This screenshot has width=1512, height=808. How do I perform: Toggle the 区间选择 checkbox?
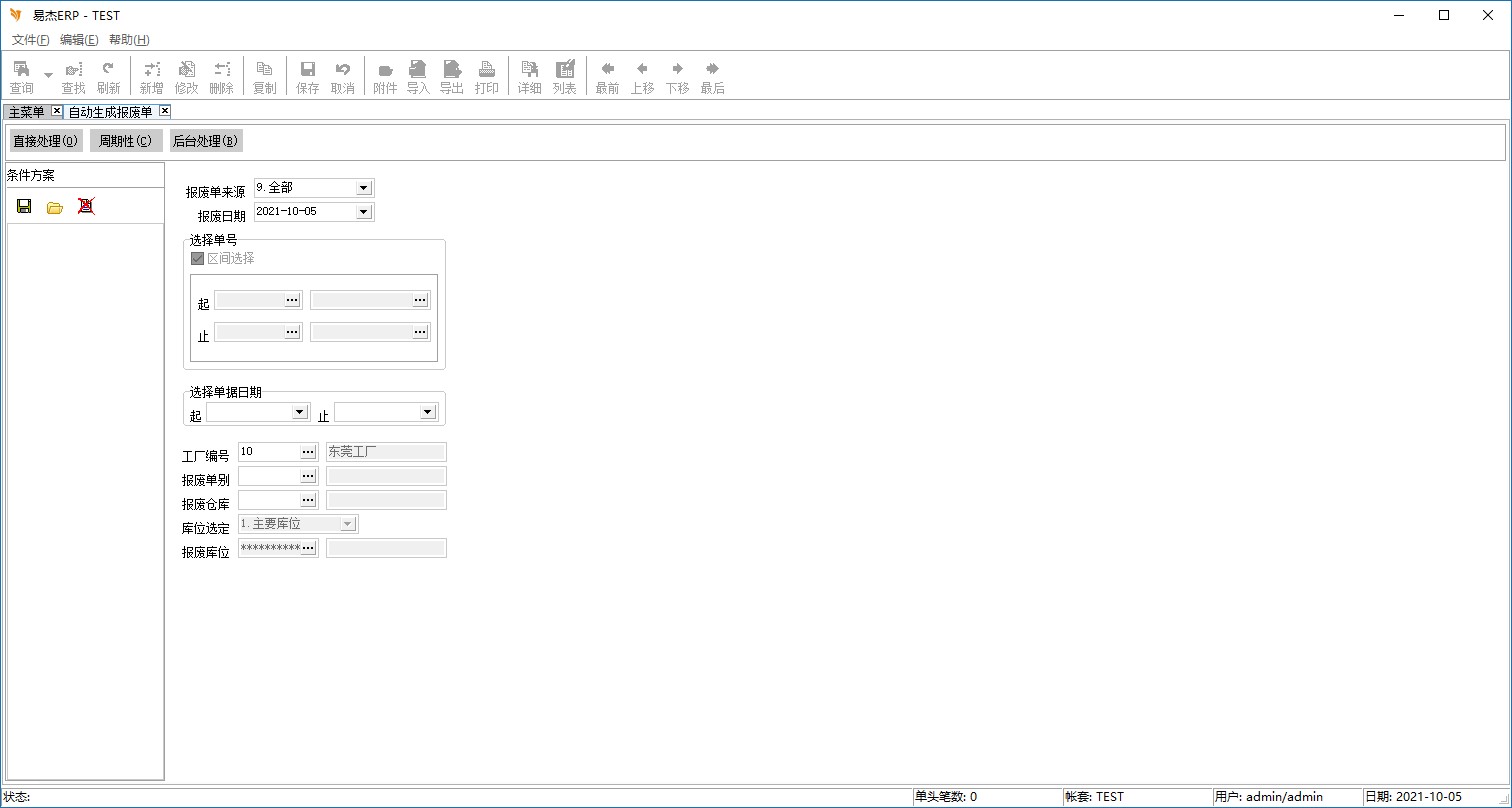click(x=198, y=258)
